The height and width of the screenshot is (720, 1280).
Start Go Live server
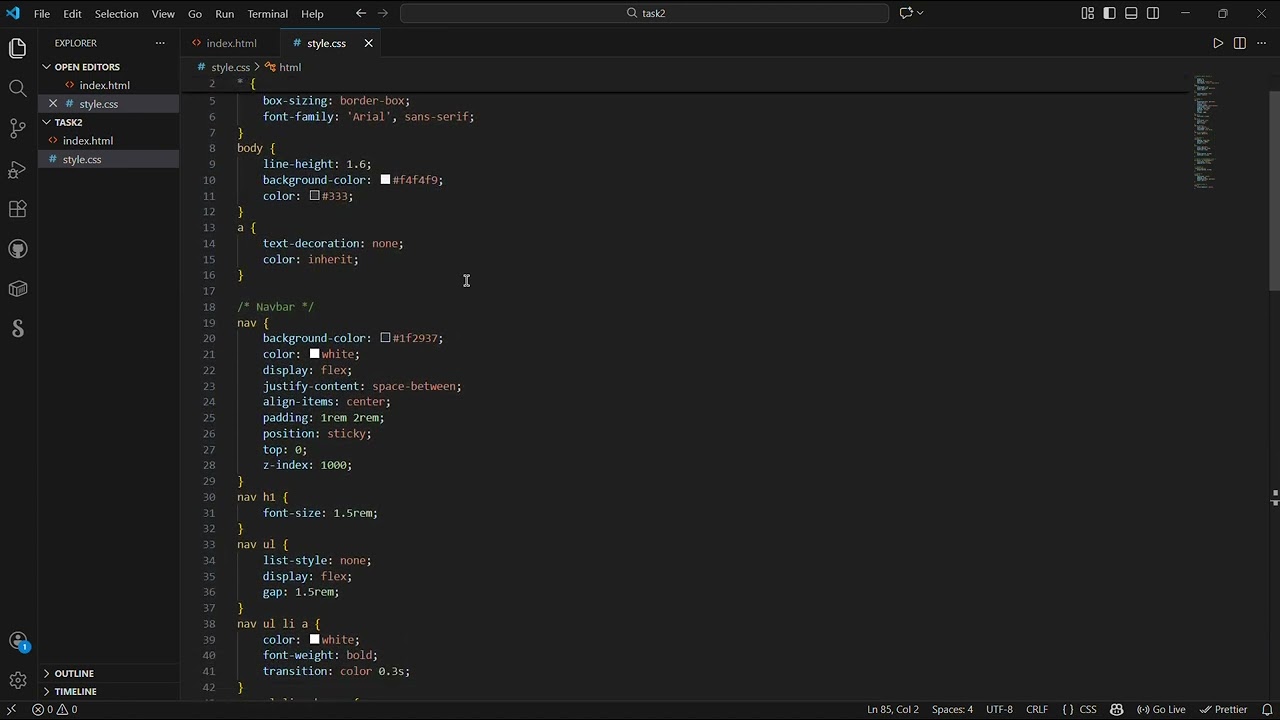click(1161, 709)
